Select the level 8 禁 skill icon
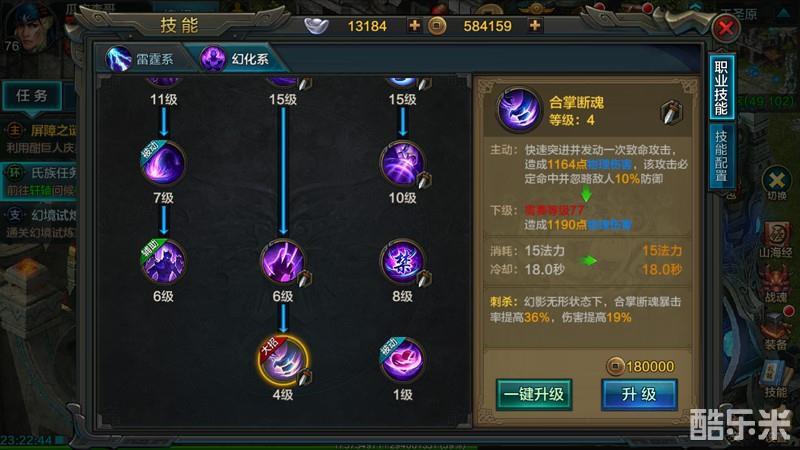The width and height of the screenshot is (800, 450). tap(403, 262)
